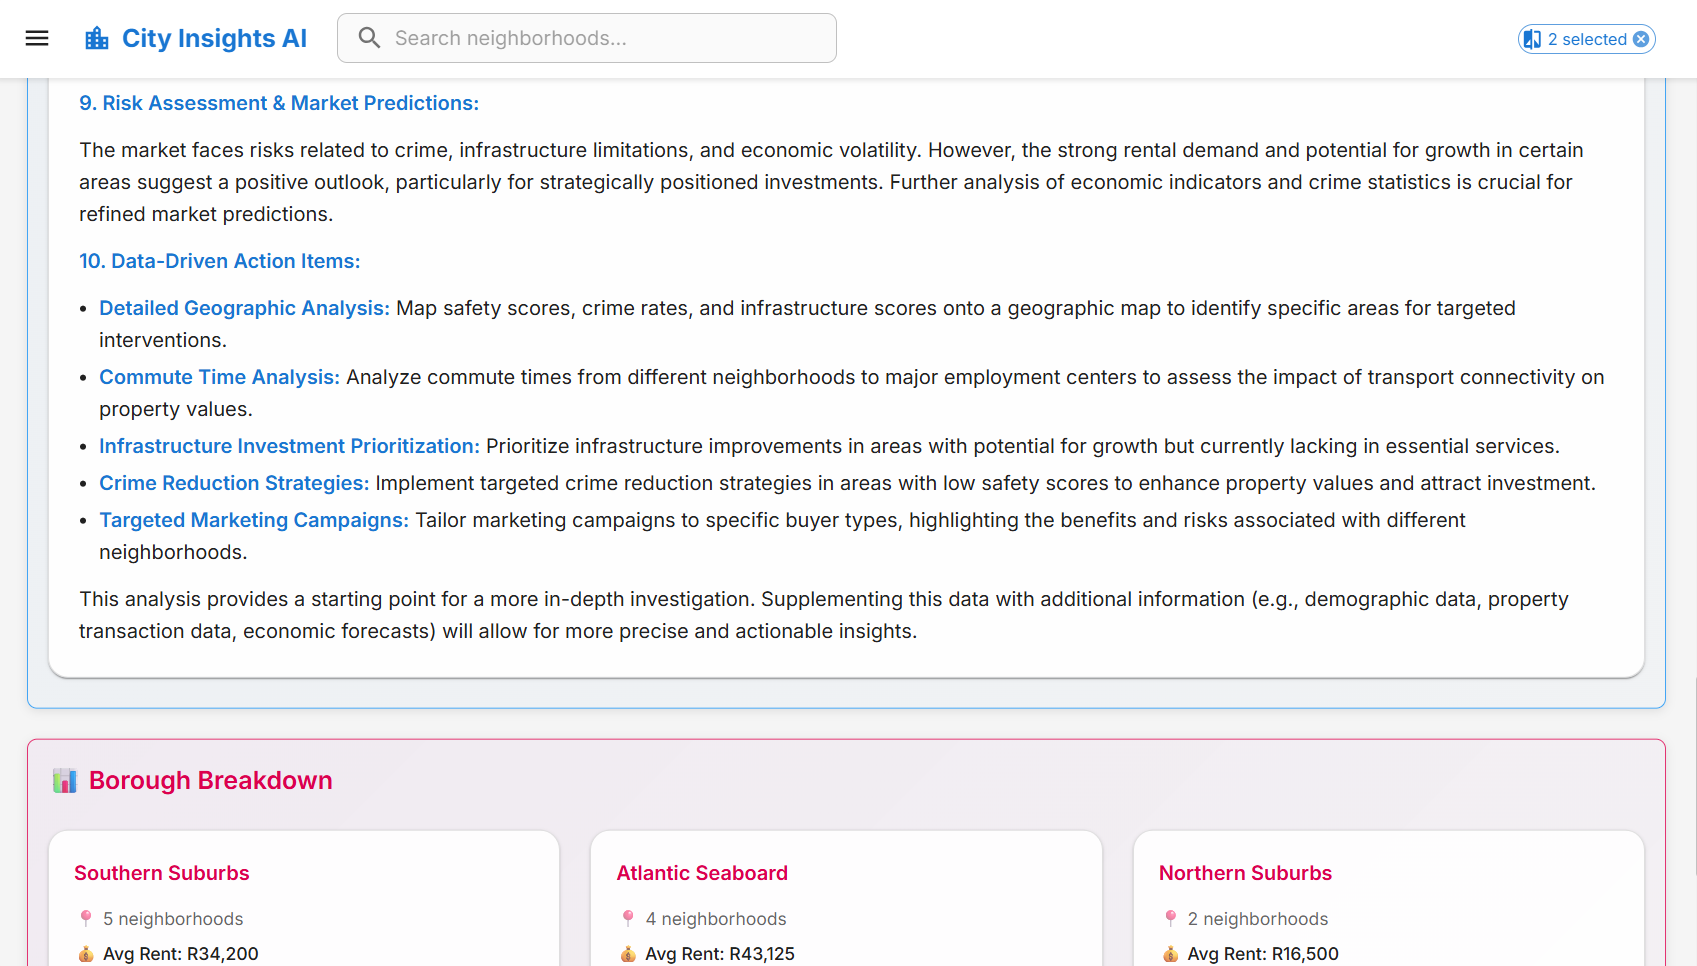This screenshot has height=966, width=1697.
Task: Click 'Infrastructure Investment Prioritization:' bullet label
Action: tap(289, 446)
